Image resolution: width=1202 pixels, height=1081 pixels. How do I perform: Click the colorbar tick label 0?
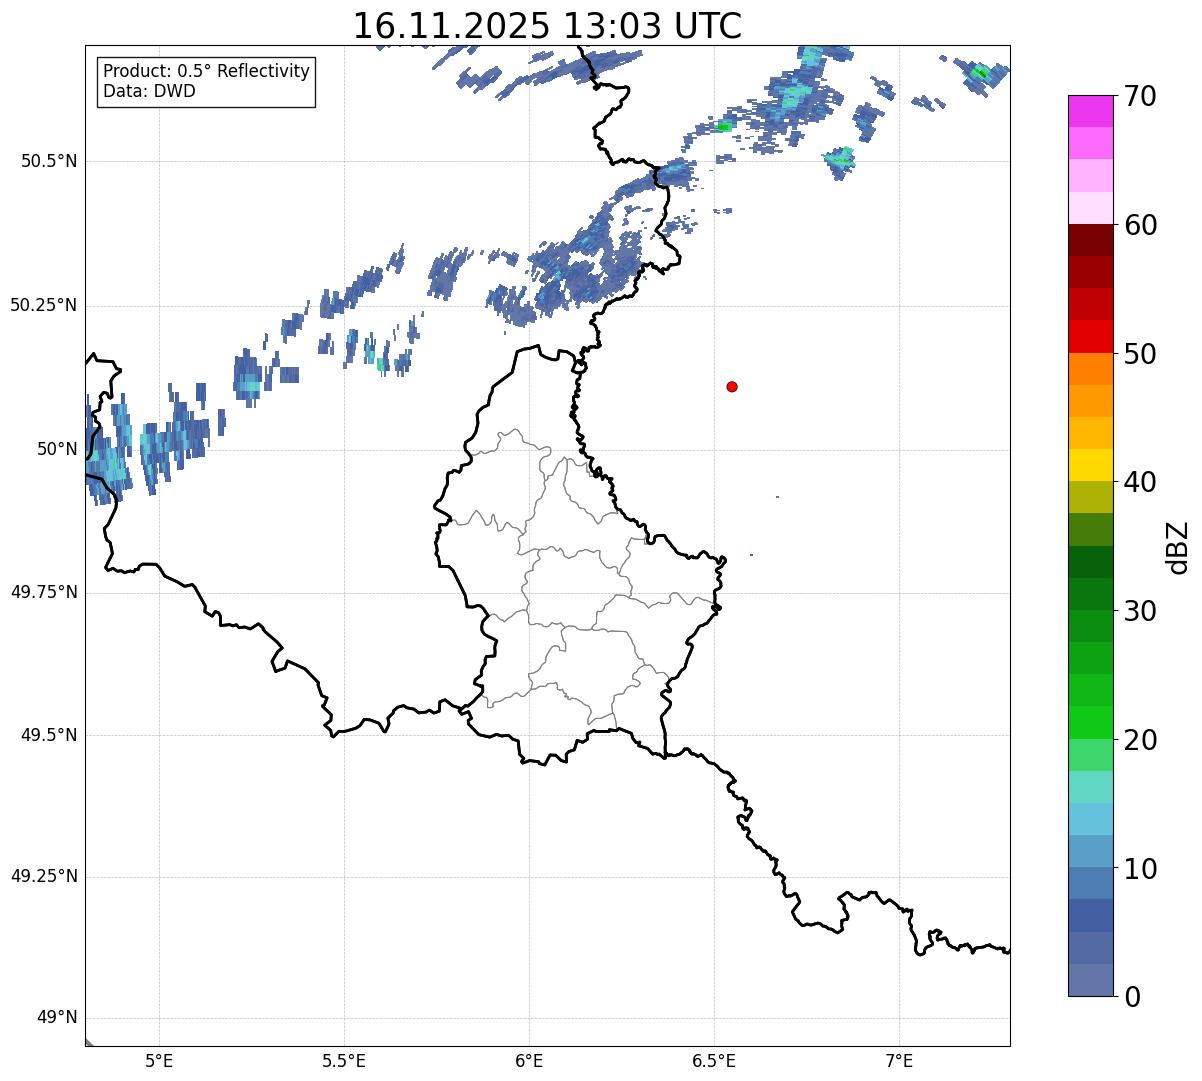pos(1131,997)
